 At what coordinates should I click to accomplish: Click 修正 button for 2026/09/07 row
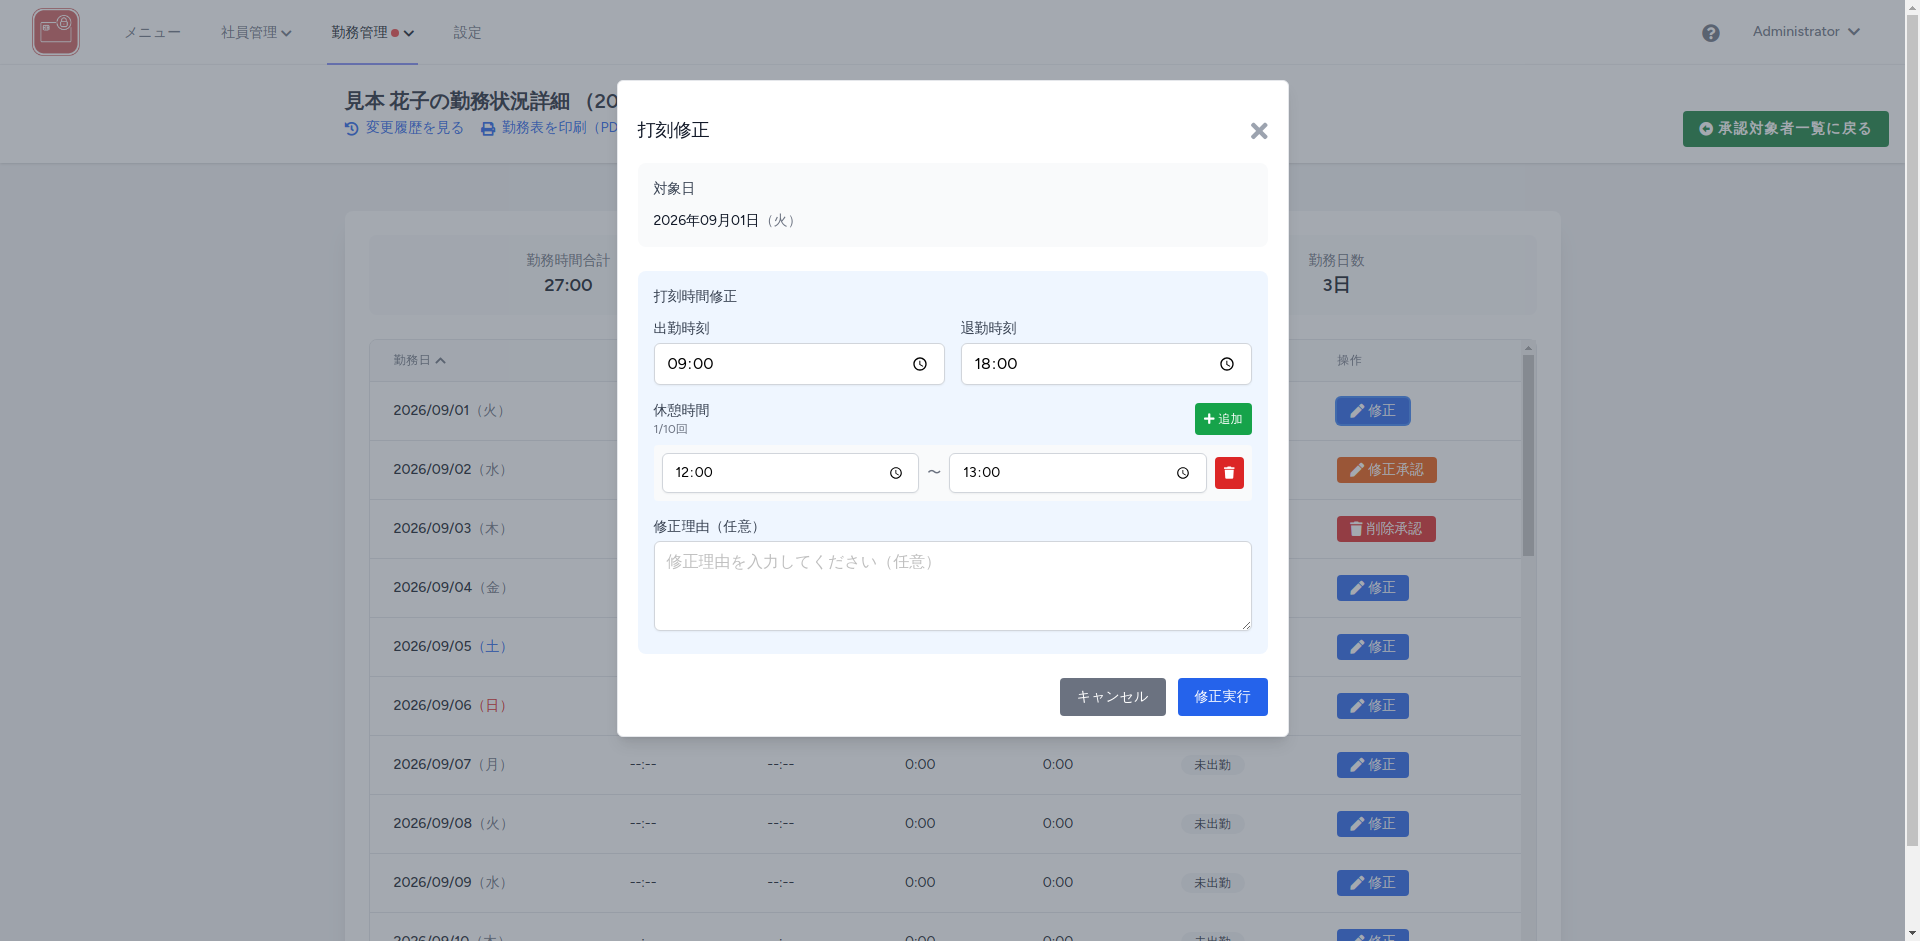click(1373, 765)
